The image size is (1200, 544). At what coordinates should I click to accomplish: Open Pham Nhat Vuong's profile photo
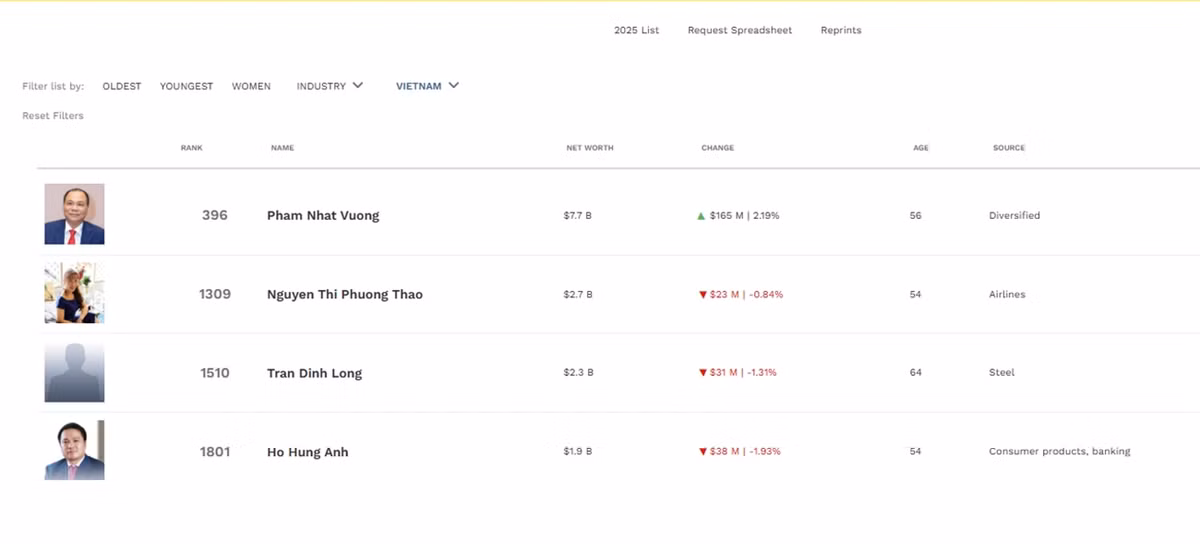74,214
